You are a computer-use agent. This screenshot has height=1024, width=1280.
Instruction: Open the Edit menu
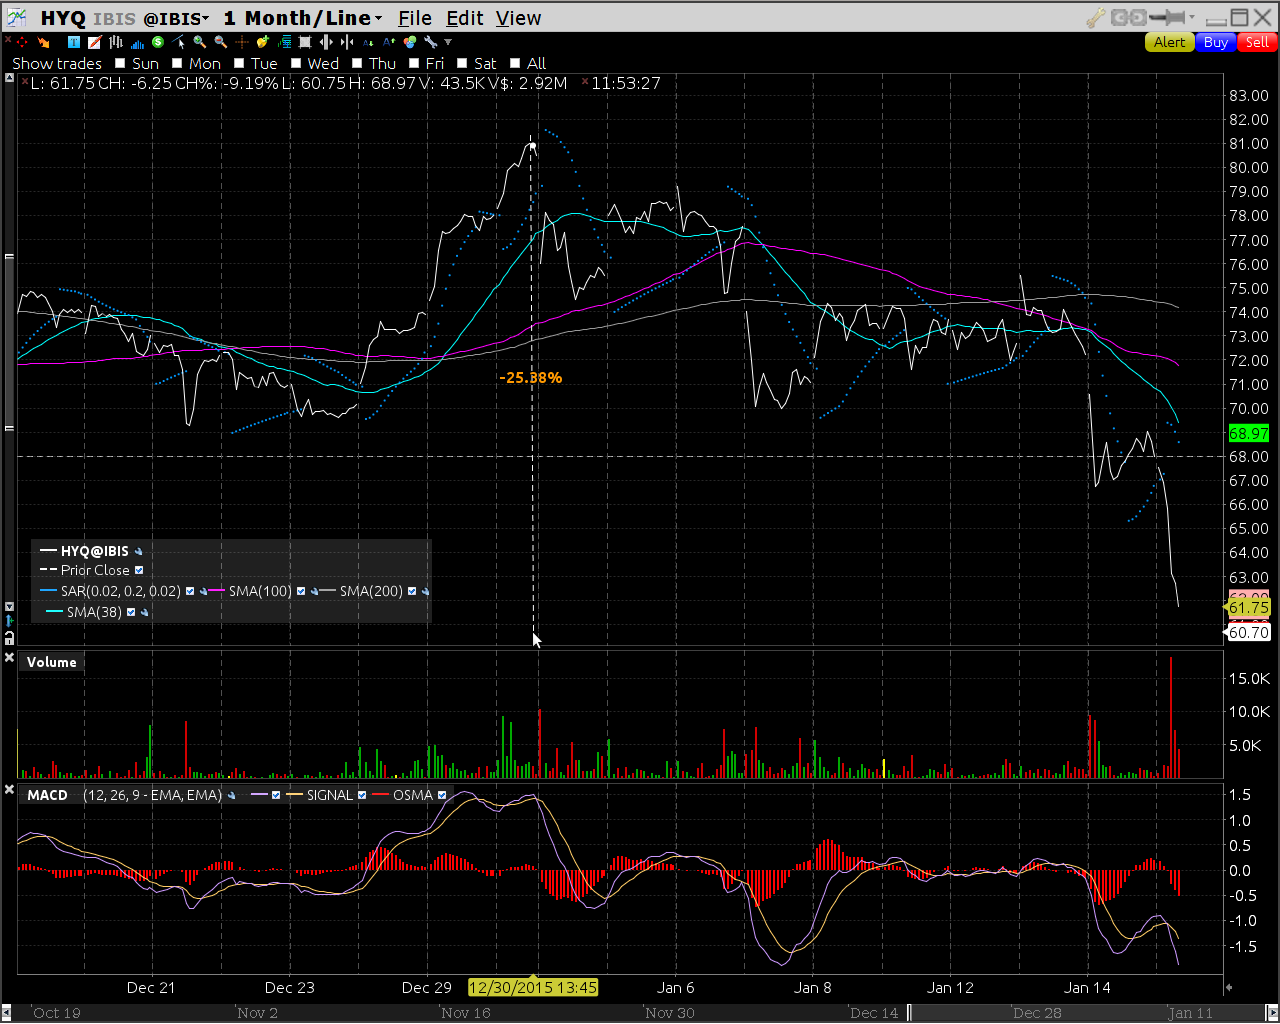(x=465, y=18)
